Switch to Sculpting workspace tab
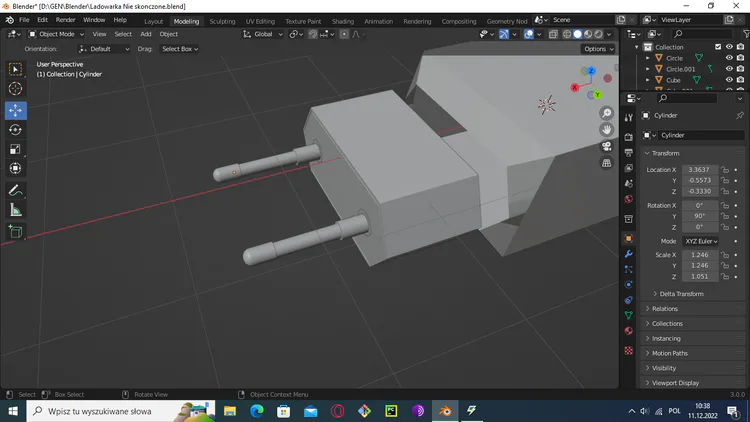Screen dimensions: 750x422 (222, 21)
